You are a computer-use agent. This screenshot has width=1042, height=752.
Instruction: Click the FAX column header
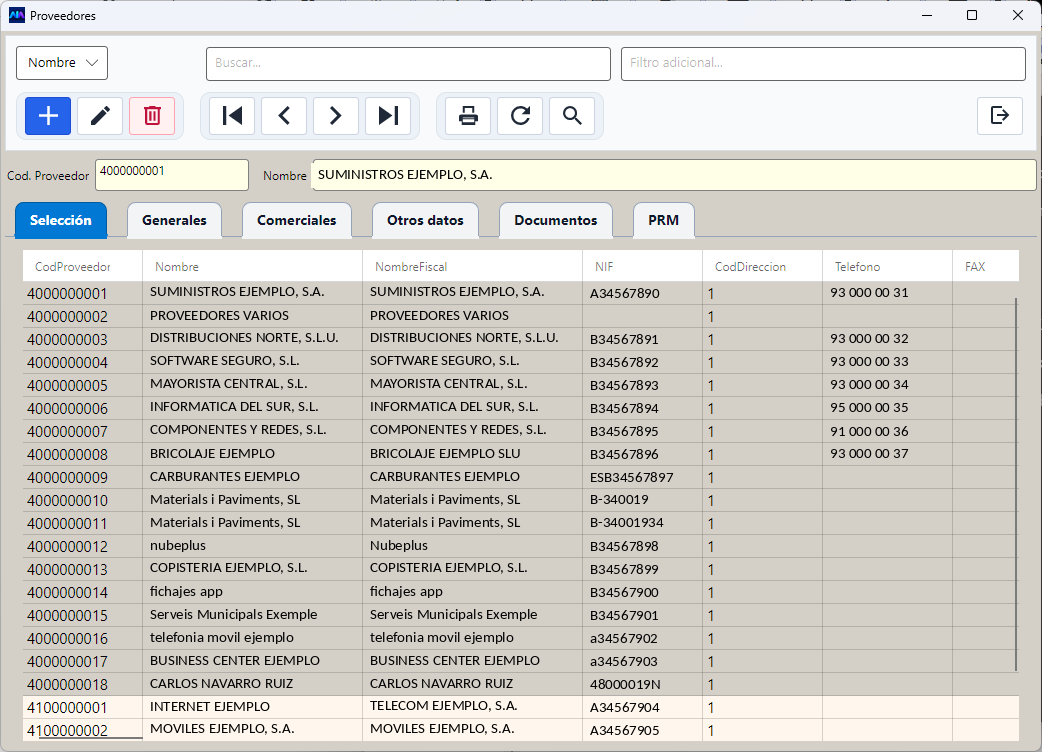pos(986,266)
